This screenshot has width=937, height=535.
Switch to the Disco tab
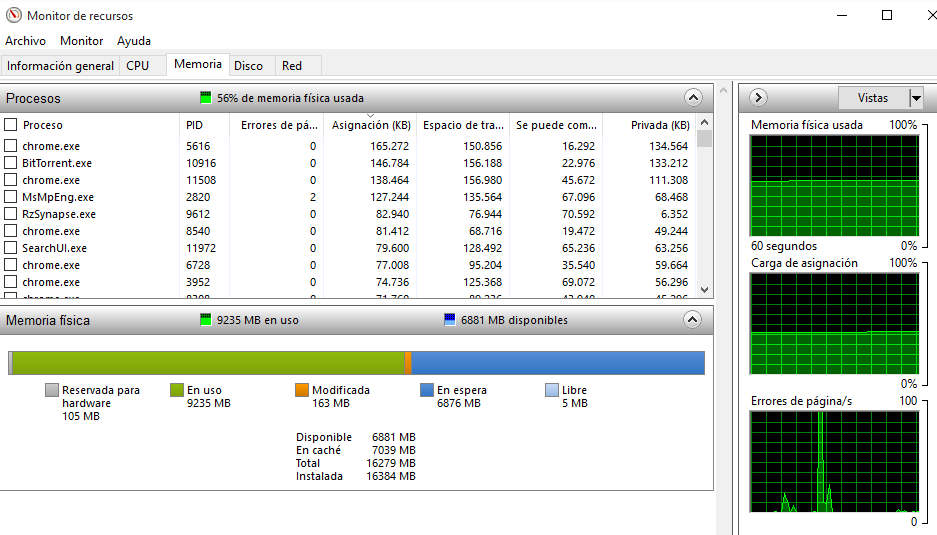tap(248, 66)
